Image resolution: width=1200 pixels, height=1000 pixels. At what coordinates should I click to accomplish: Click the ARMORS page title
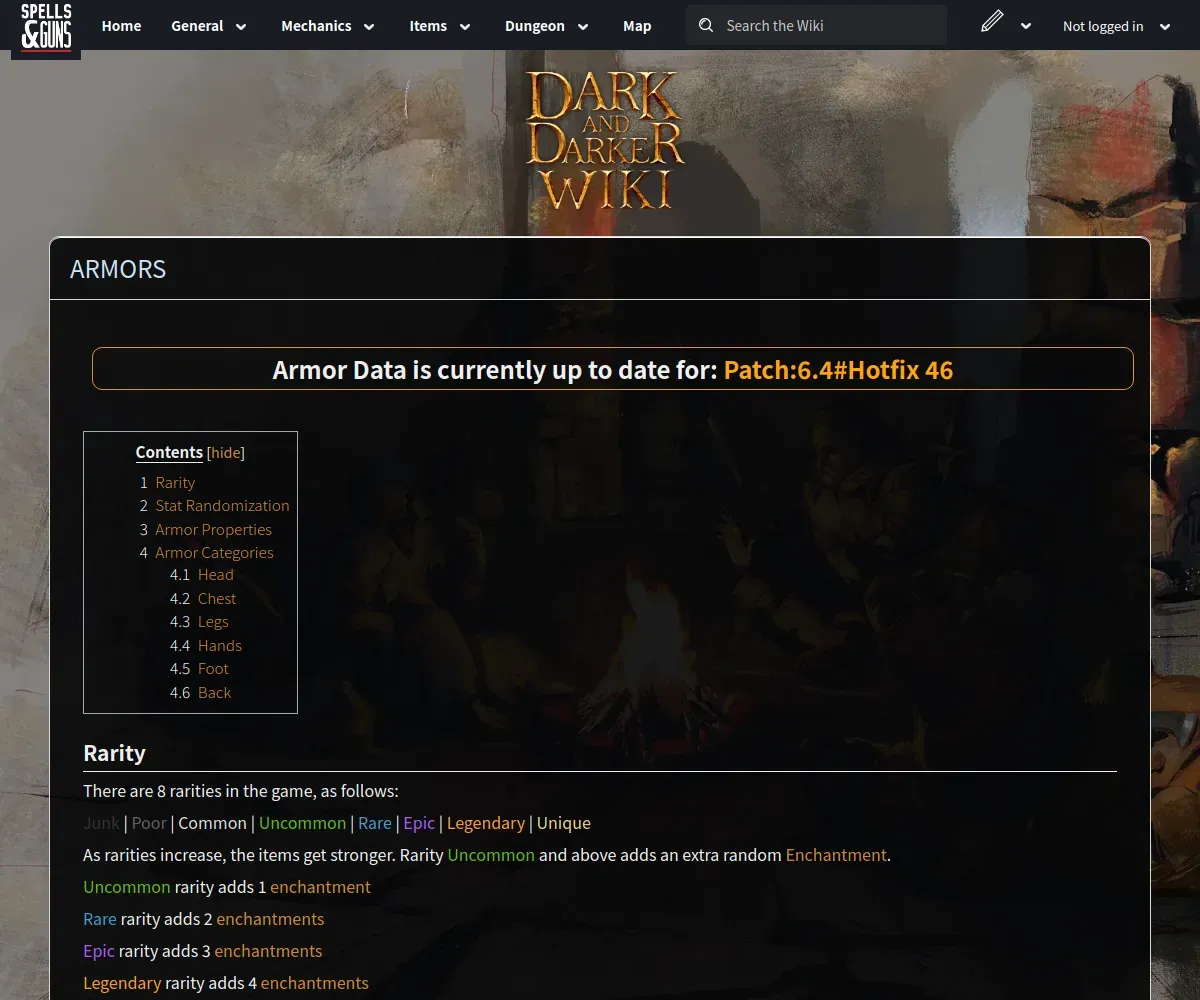click(x=118, y=269)
